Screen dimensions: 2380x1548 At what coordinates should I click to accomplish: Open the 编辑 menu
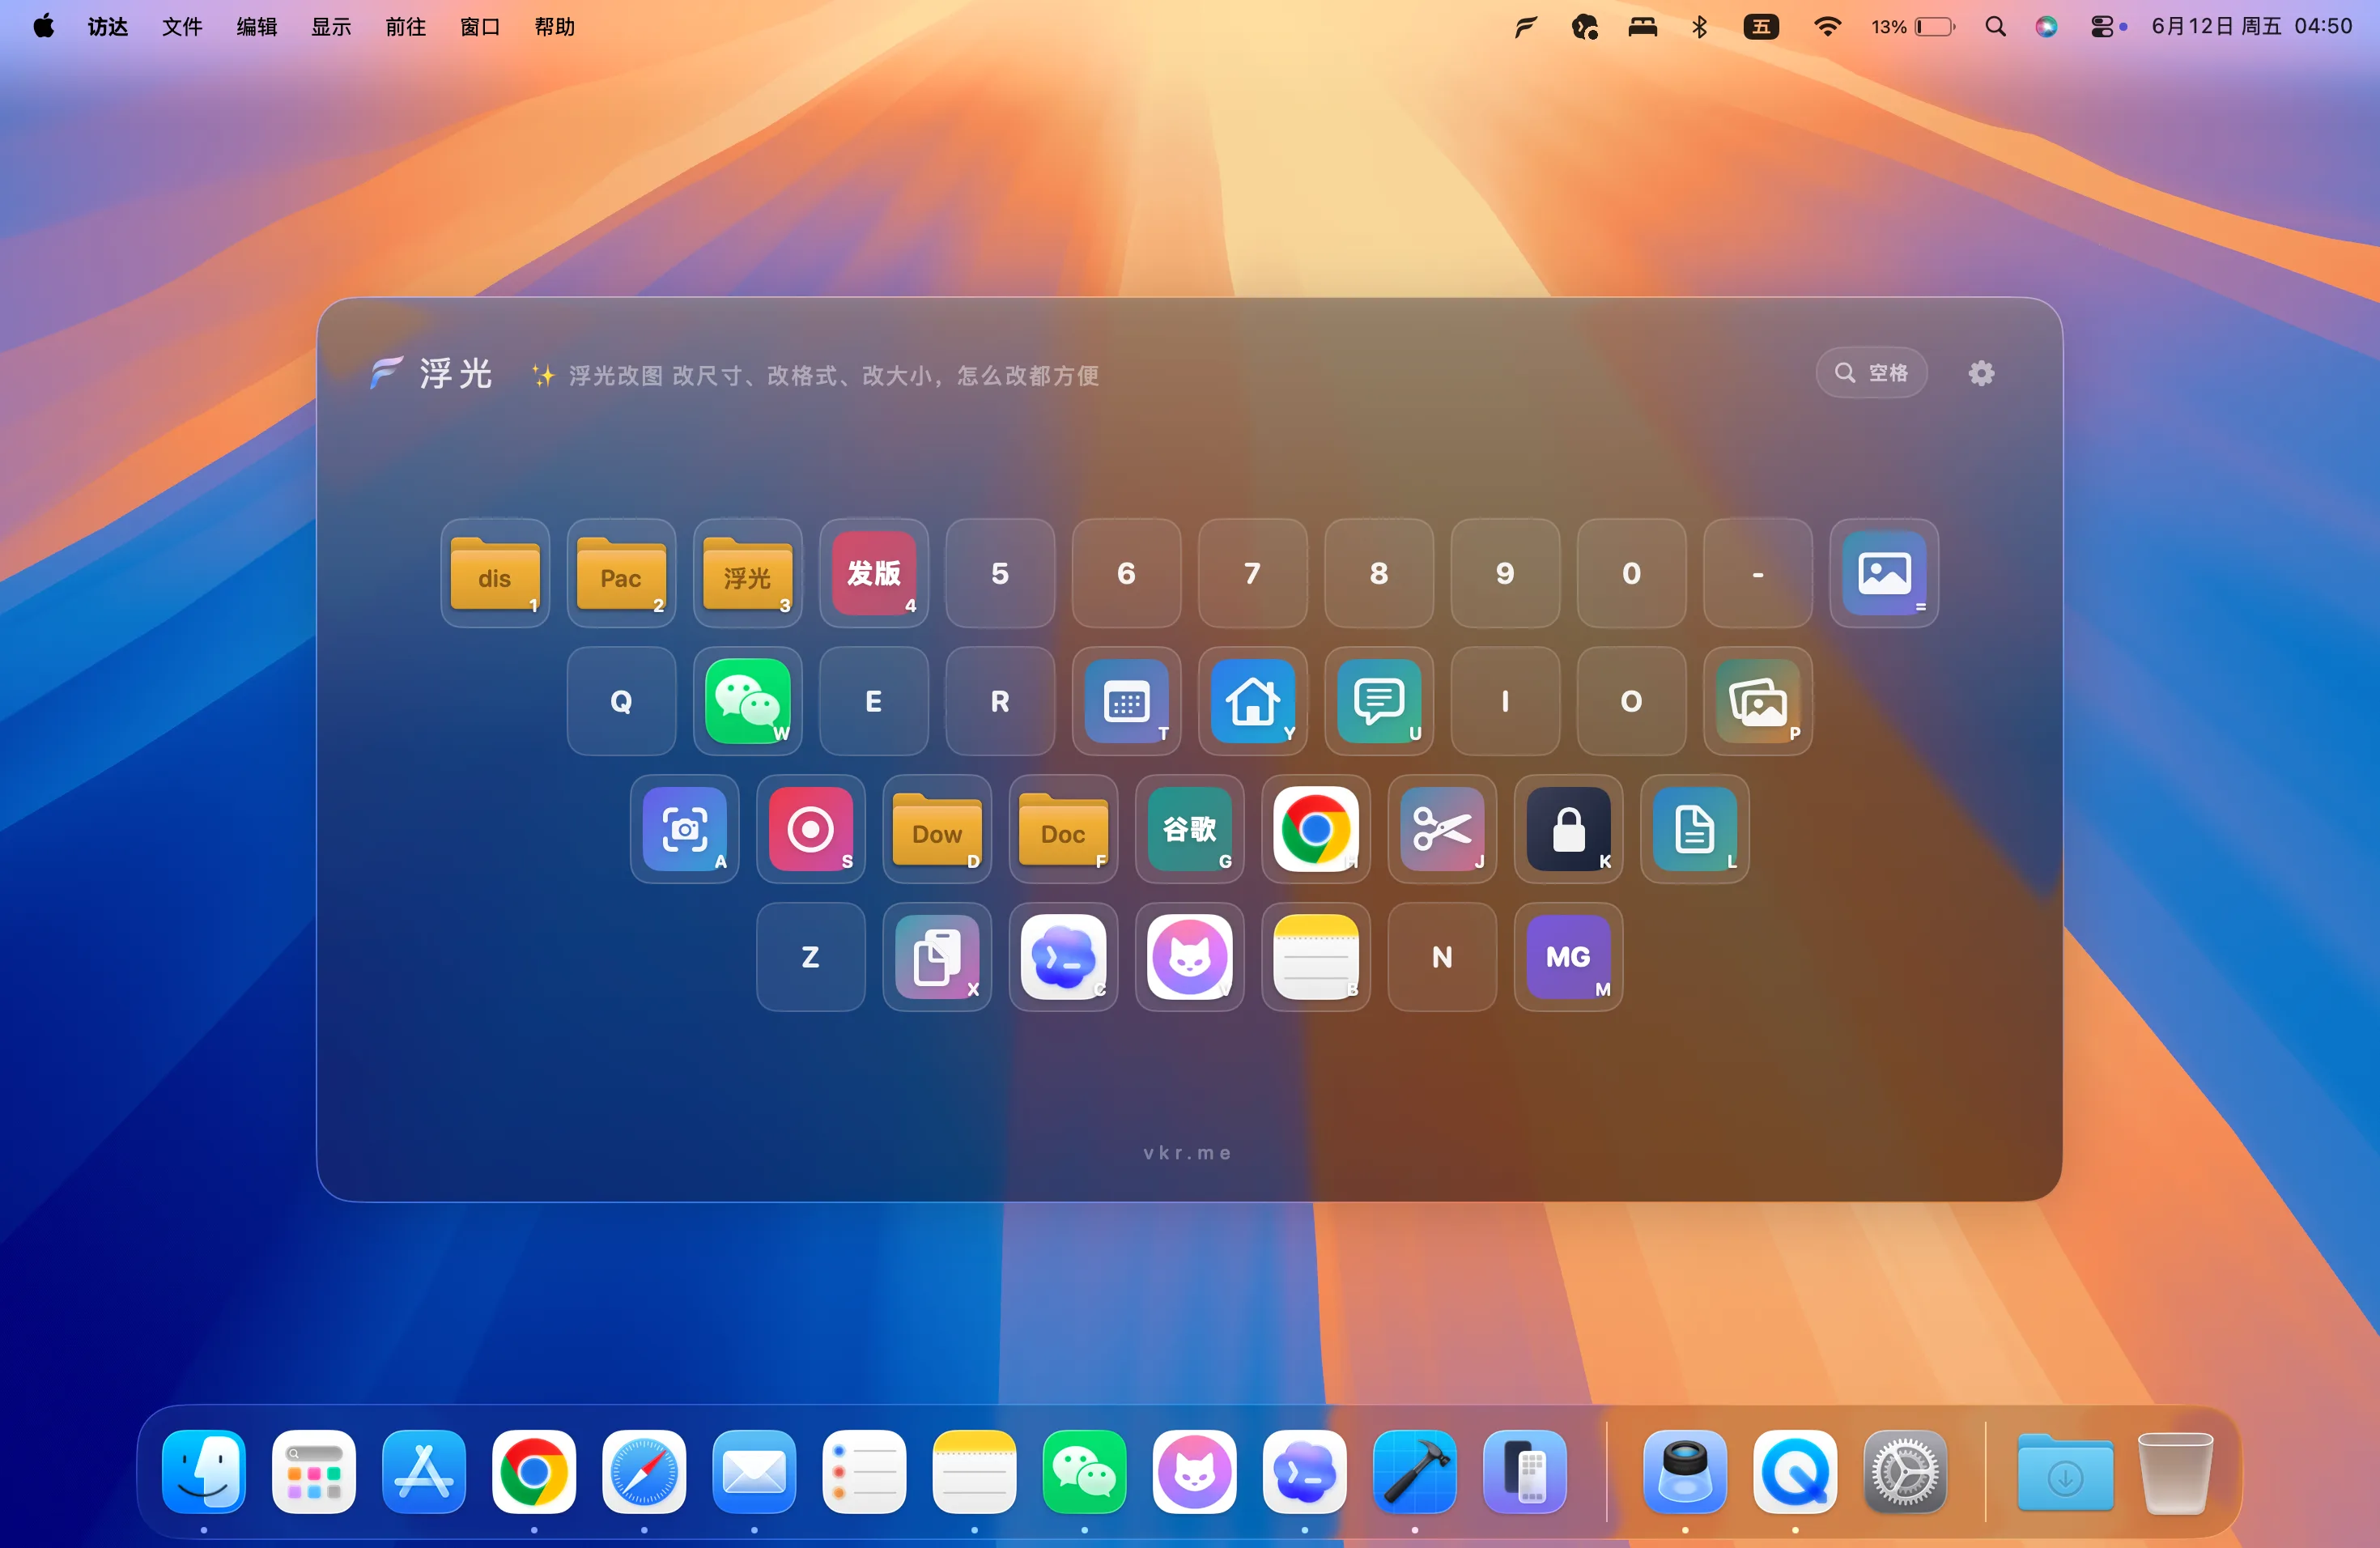pos(257,26)
